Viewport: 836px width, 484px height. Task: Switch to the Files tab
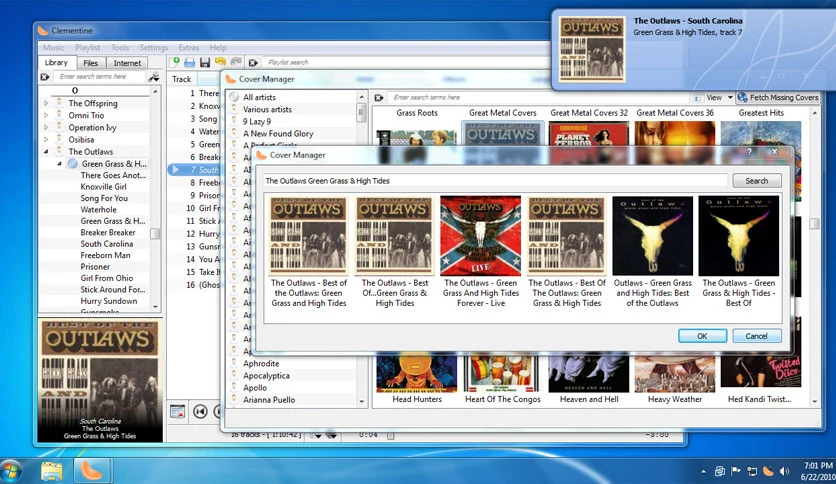pyautogui.click(x=91, y=63)
